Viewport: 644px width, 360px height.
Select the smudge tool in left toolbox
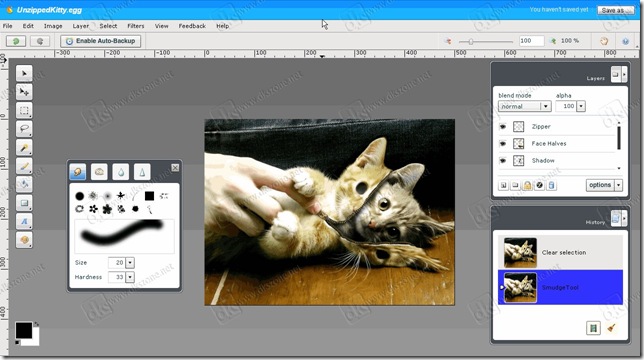(x=24, y=240)
